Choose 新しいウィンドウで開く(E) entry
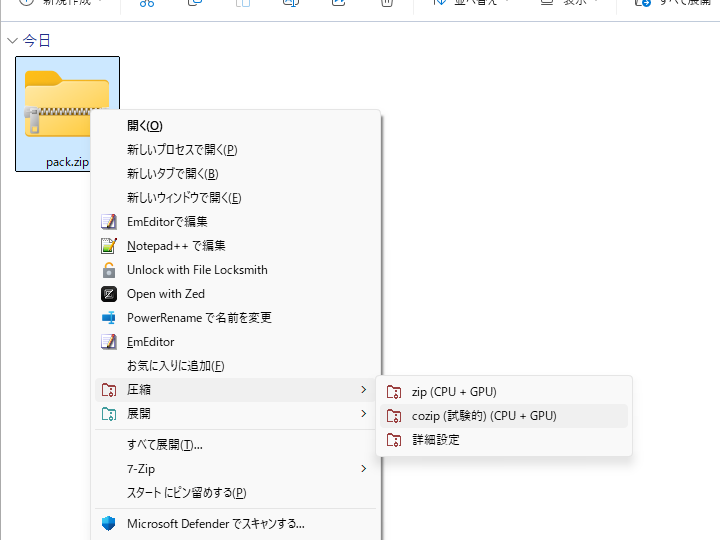720x540 pixels. pos(236,198)
